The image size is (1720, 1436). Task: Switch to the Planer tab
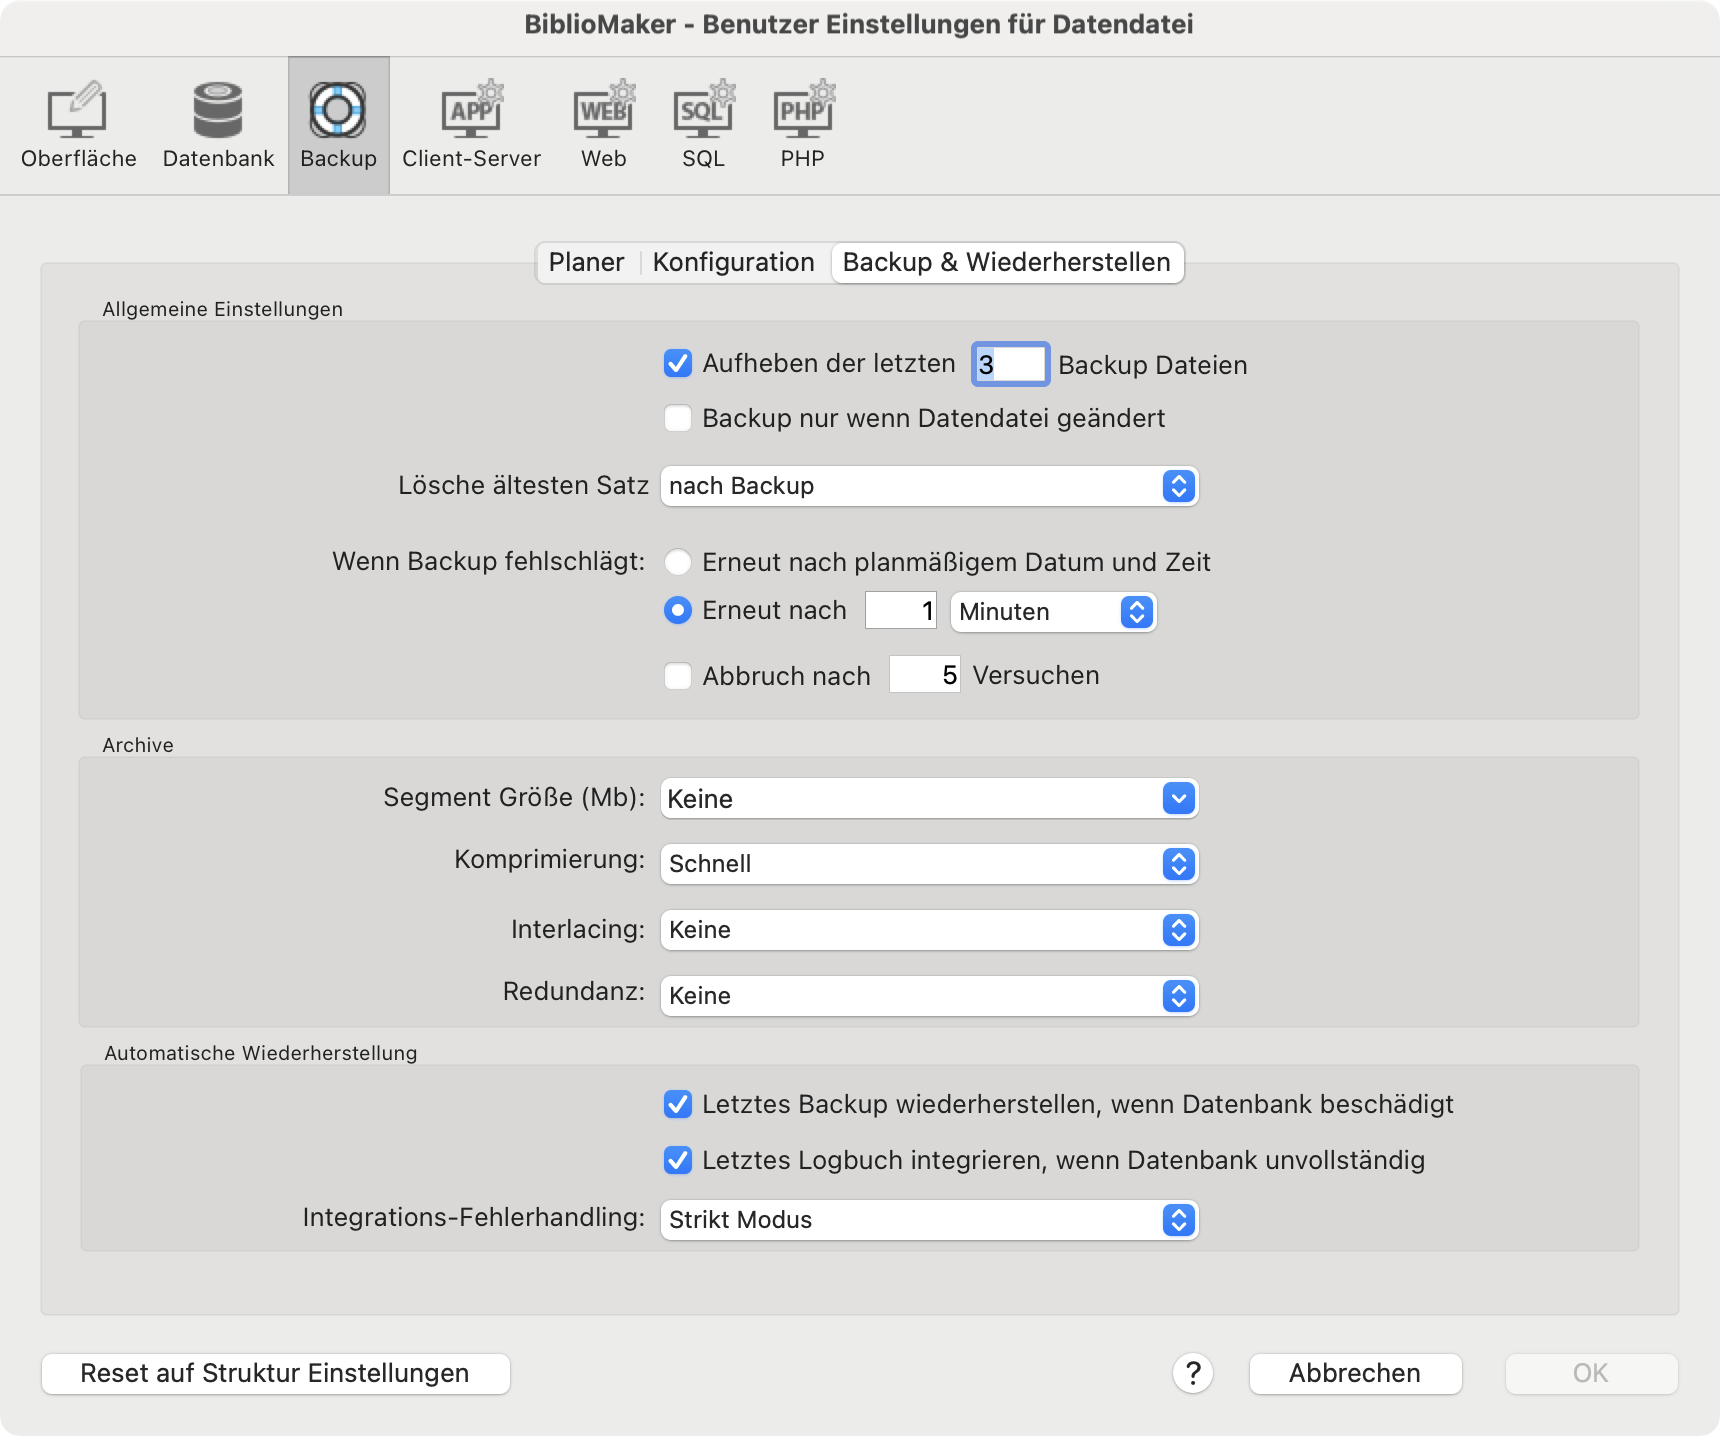tap(587, 263)
